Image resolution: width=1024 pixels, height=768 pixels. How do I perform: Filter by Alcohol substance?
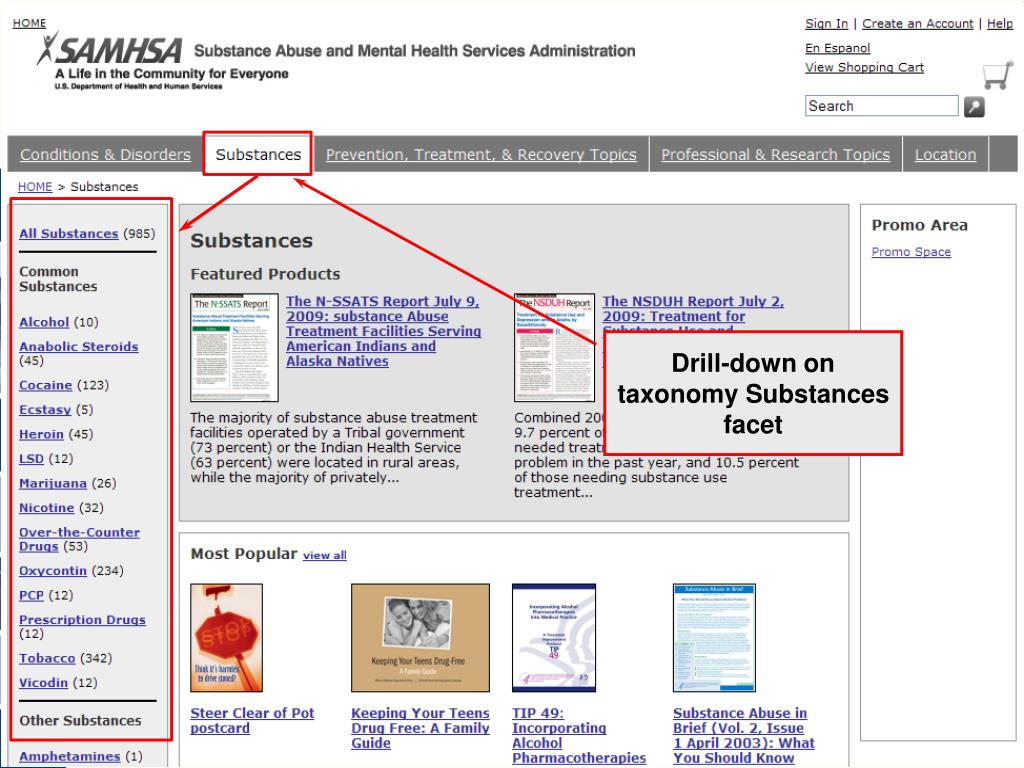point(44,322)
